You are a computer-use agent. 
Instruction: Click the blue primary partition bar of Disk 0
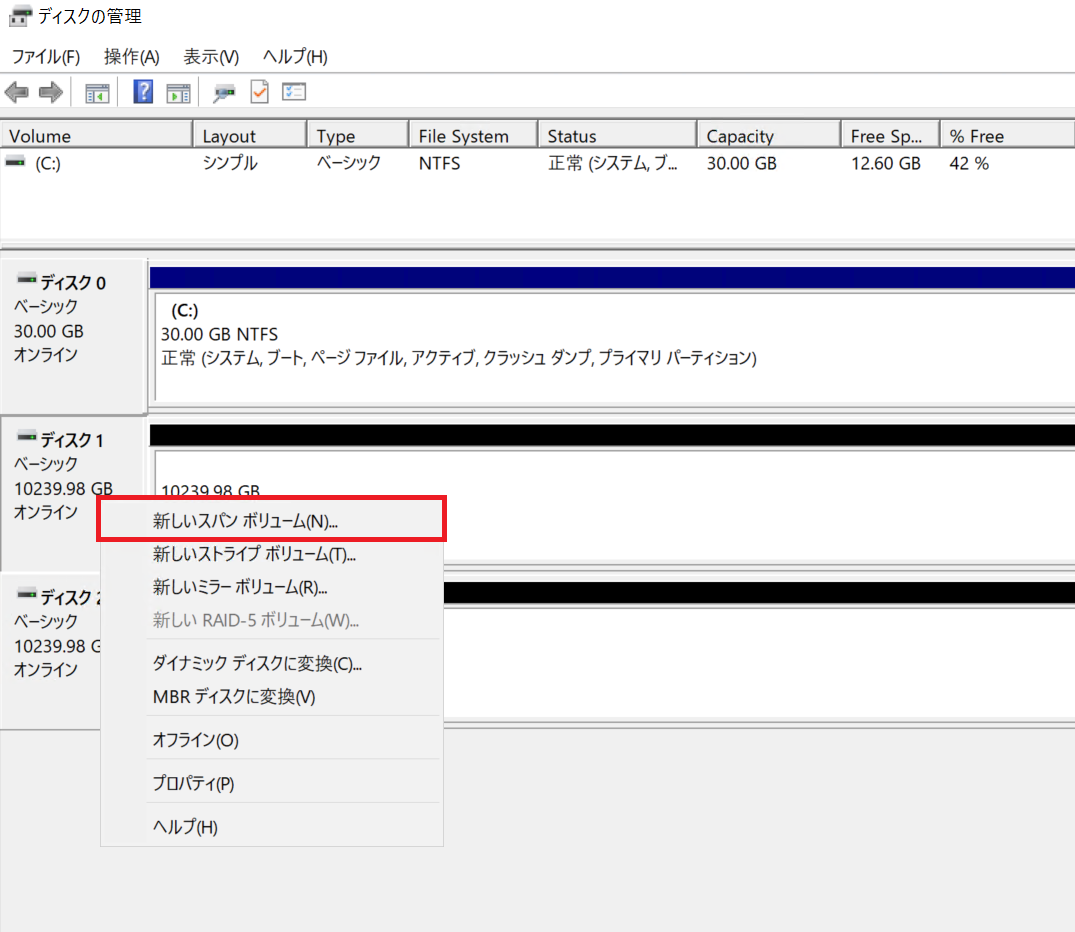(x=612, y=277)
